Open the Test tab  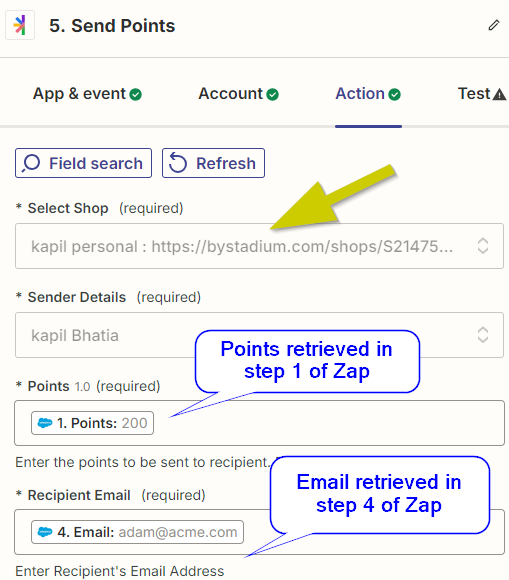pos(482,94)
